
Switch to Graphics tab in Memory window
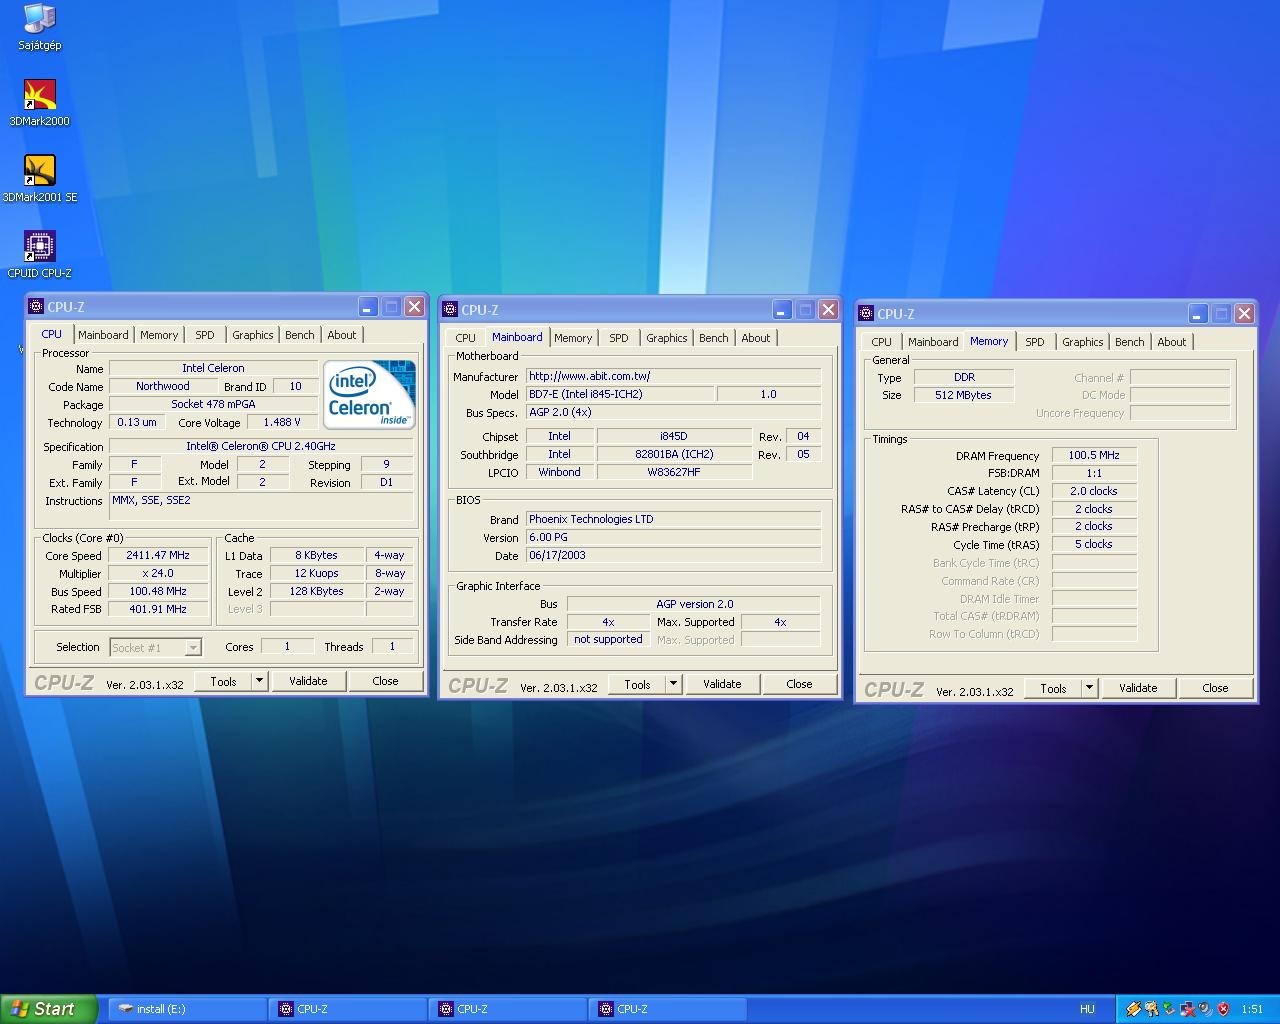(x=1083, y=342)
